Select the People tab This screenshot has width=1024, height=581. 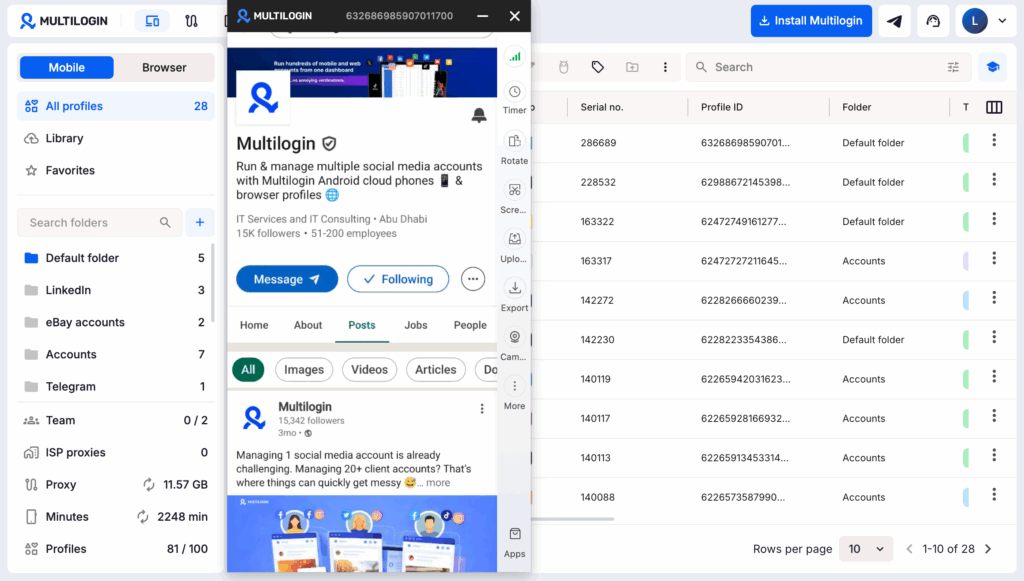point(470,325)
